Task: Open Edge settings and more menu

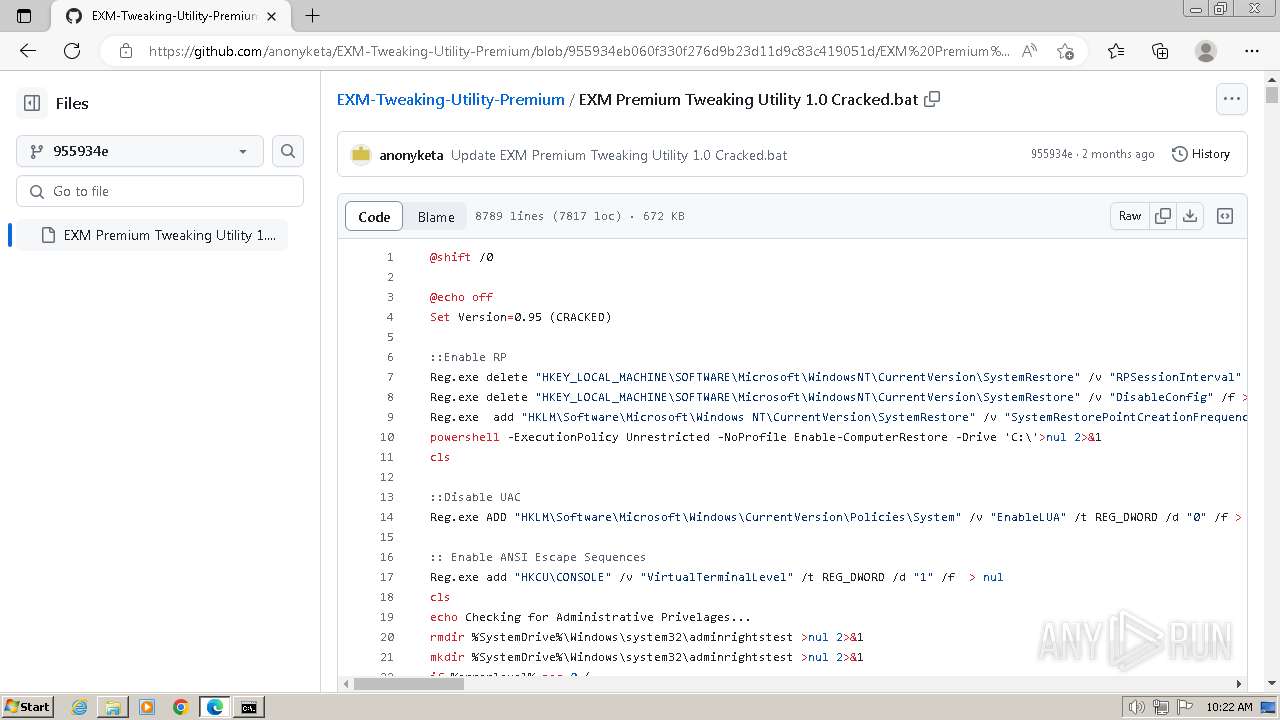Action: pyautogui.click(x=1252, y=51)
